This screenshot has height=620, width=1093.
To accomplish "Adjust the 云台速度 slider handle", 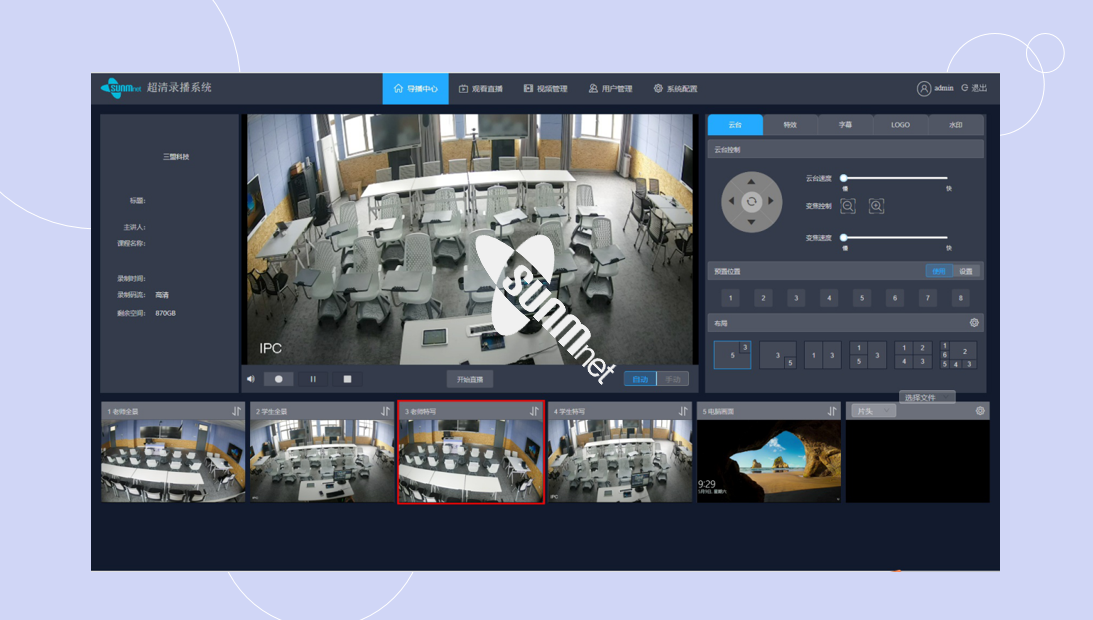I will click(x=844, y=178).
